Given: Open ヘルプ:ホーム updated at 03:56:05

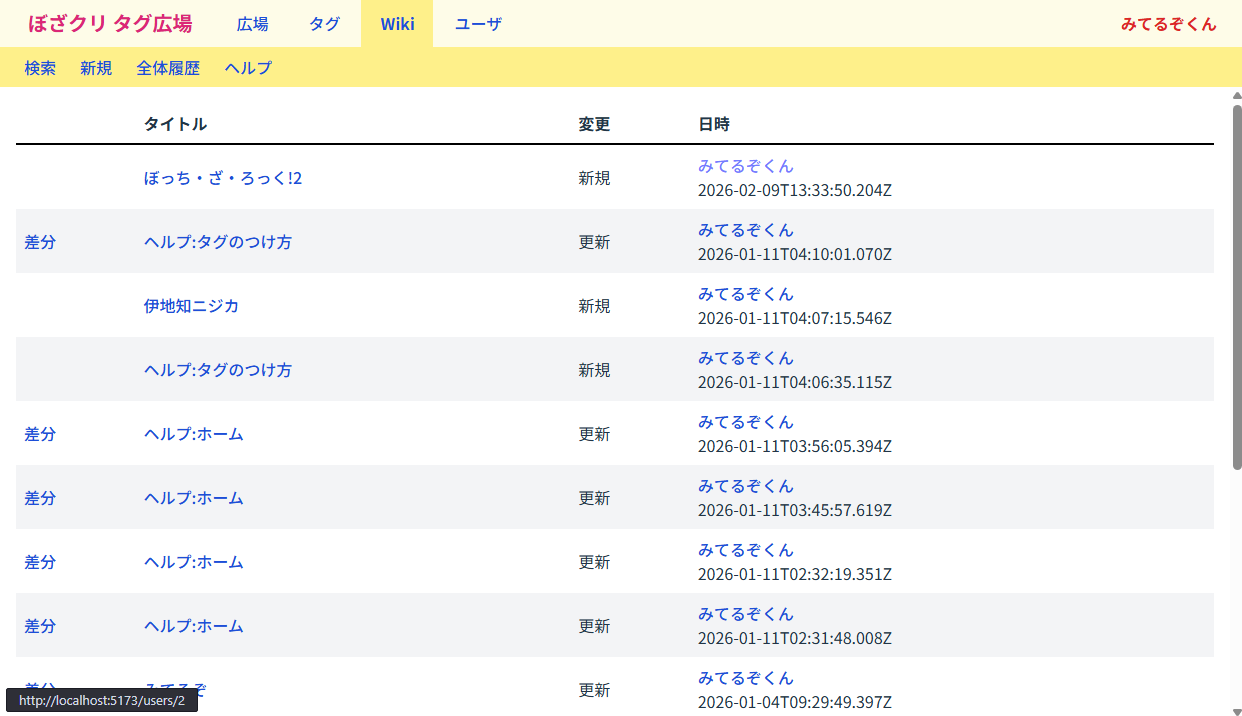Looking at the screenshot, I should point(194,434).
